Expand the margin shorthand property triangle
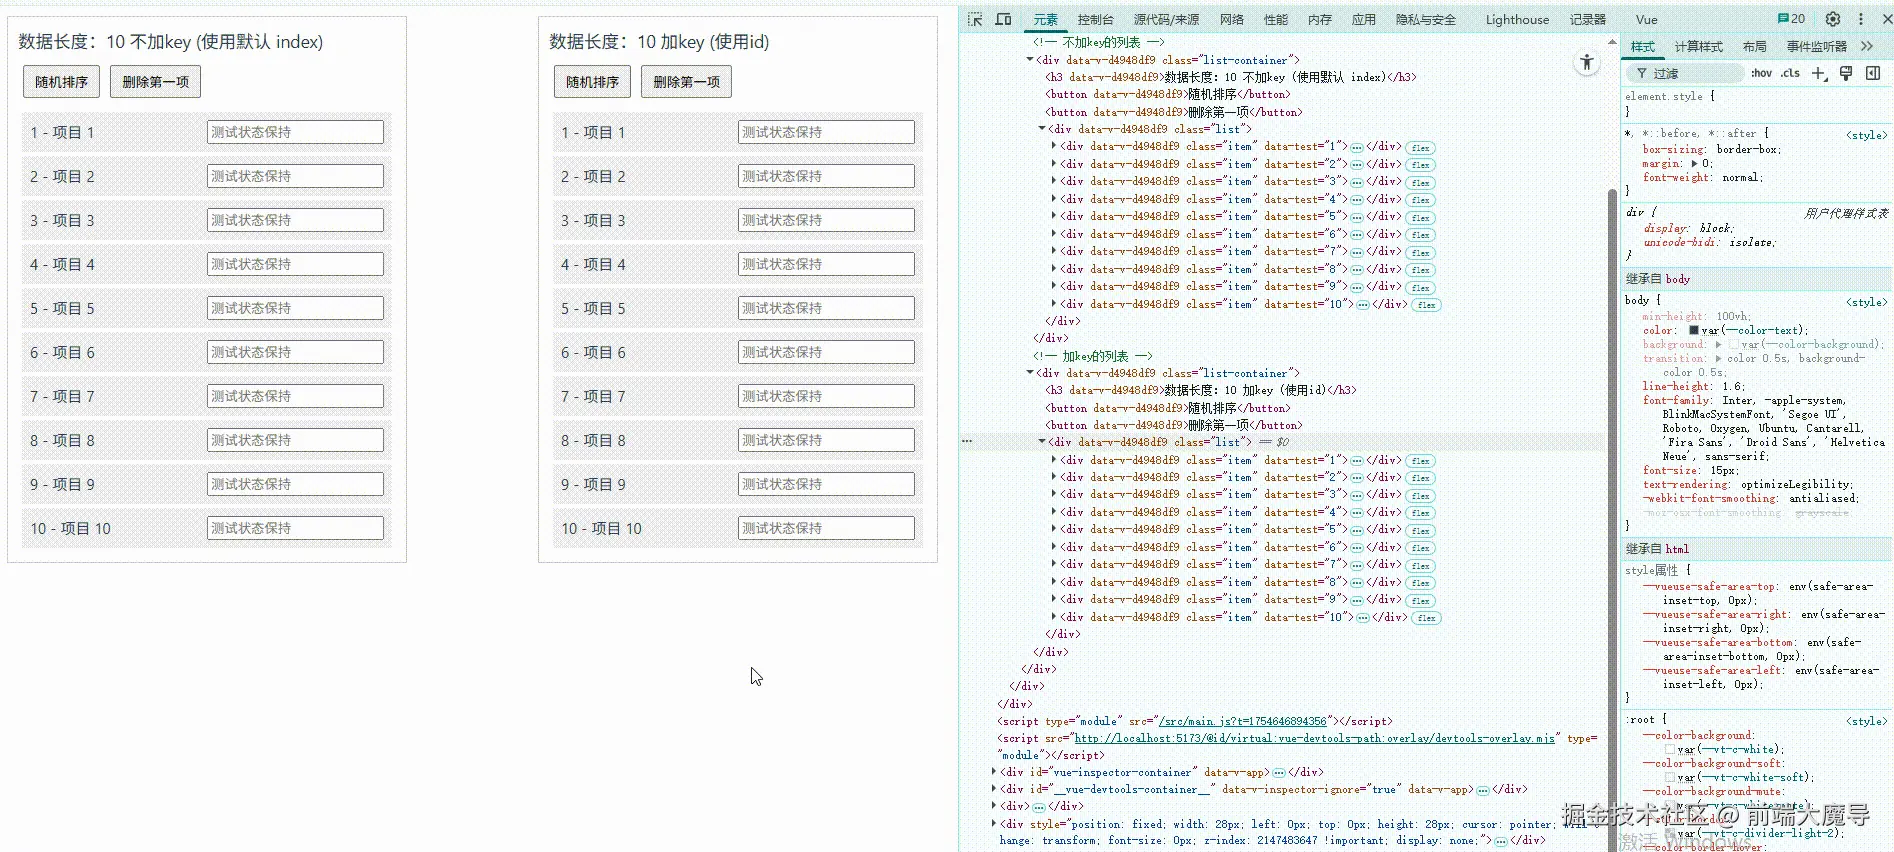The height and width of the screenshot is (852, 1894). click(1694, 163)
